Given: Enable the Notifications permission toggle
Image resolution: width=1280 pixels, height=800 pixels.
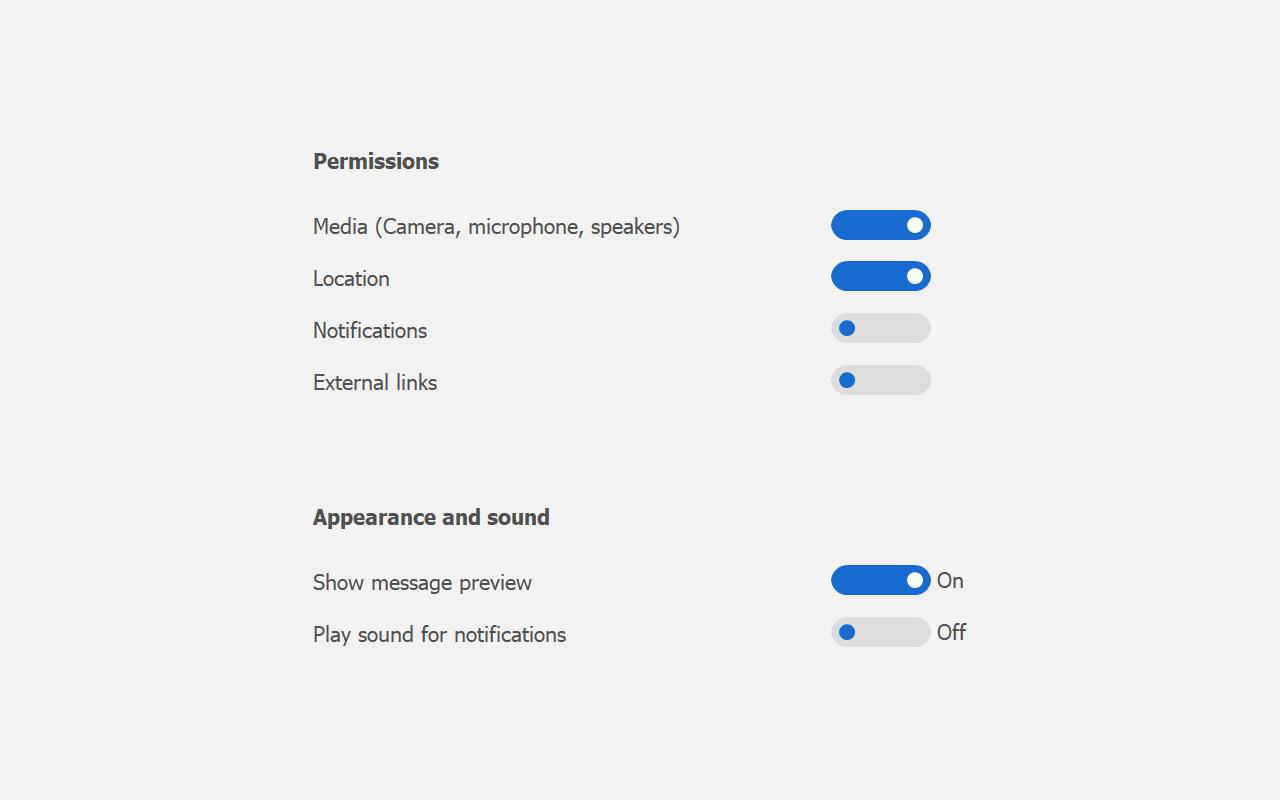Looking at the screenshot, I should 880,328.
